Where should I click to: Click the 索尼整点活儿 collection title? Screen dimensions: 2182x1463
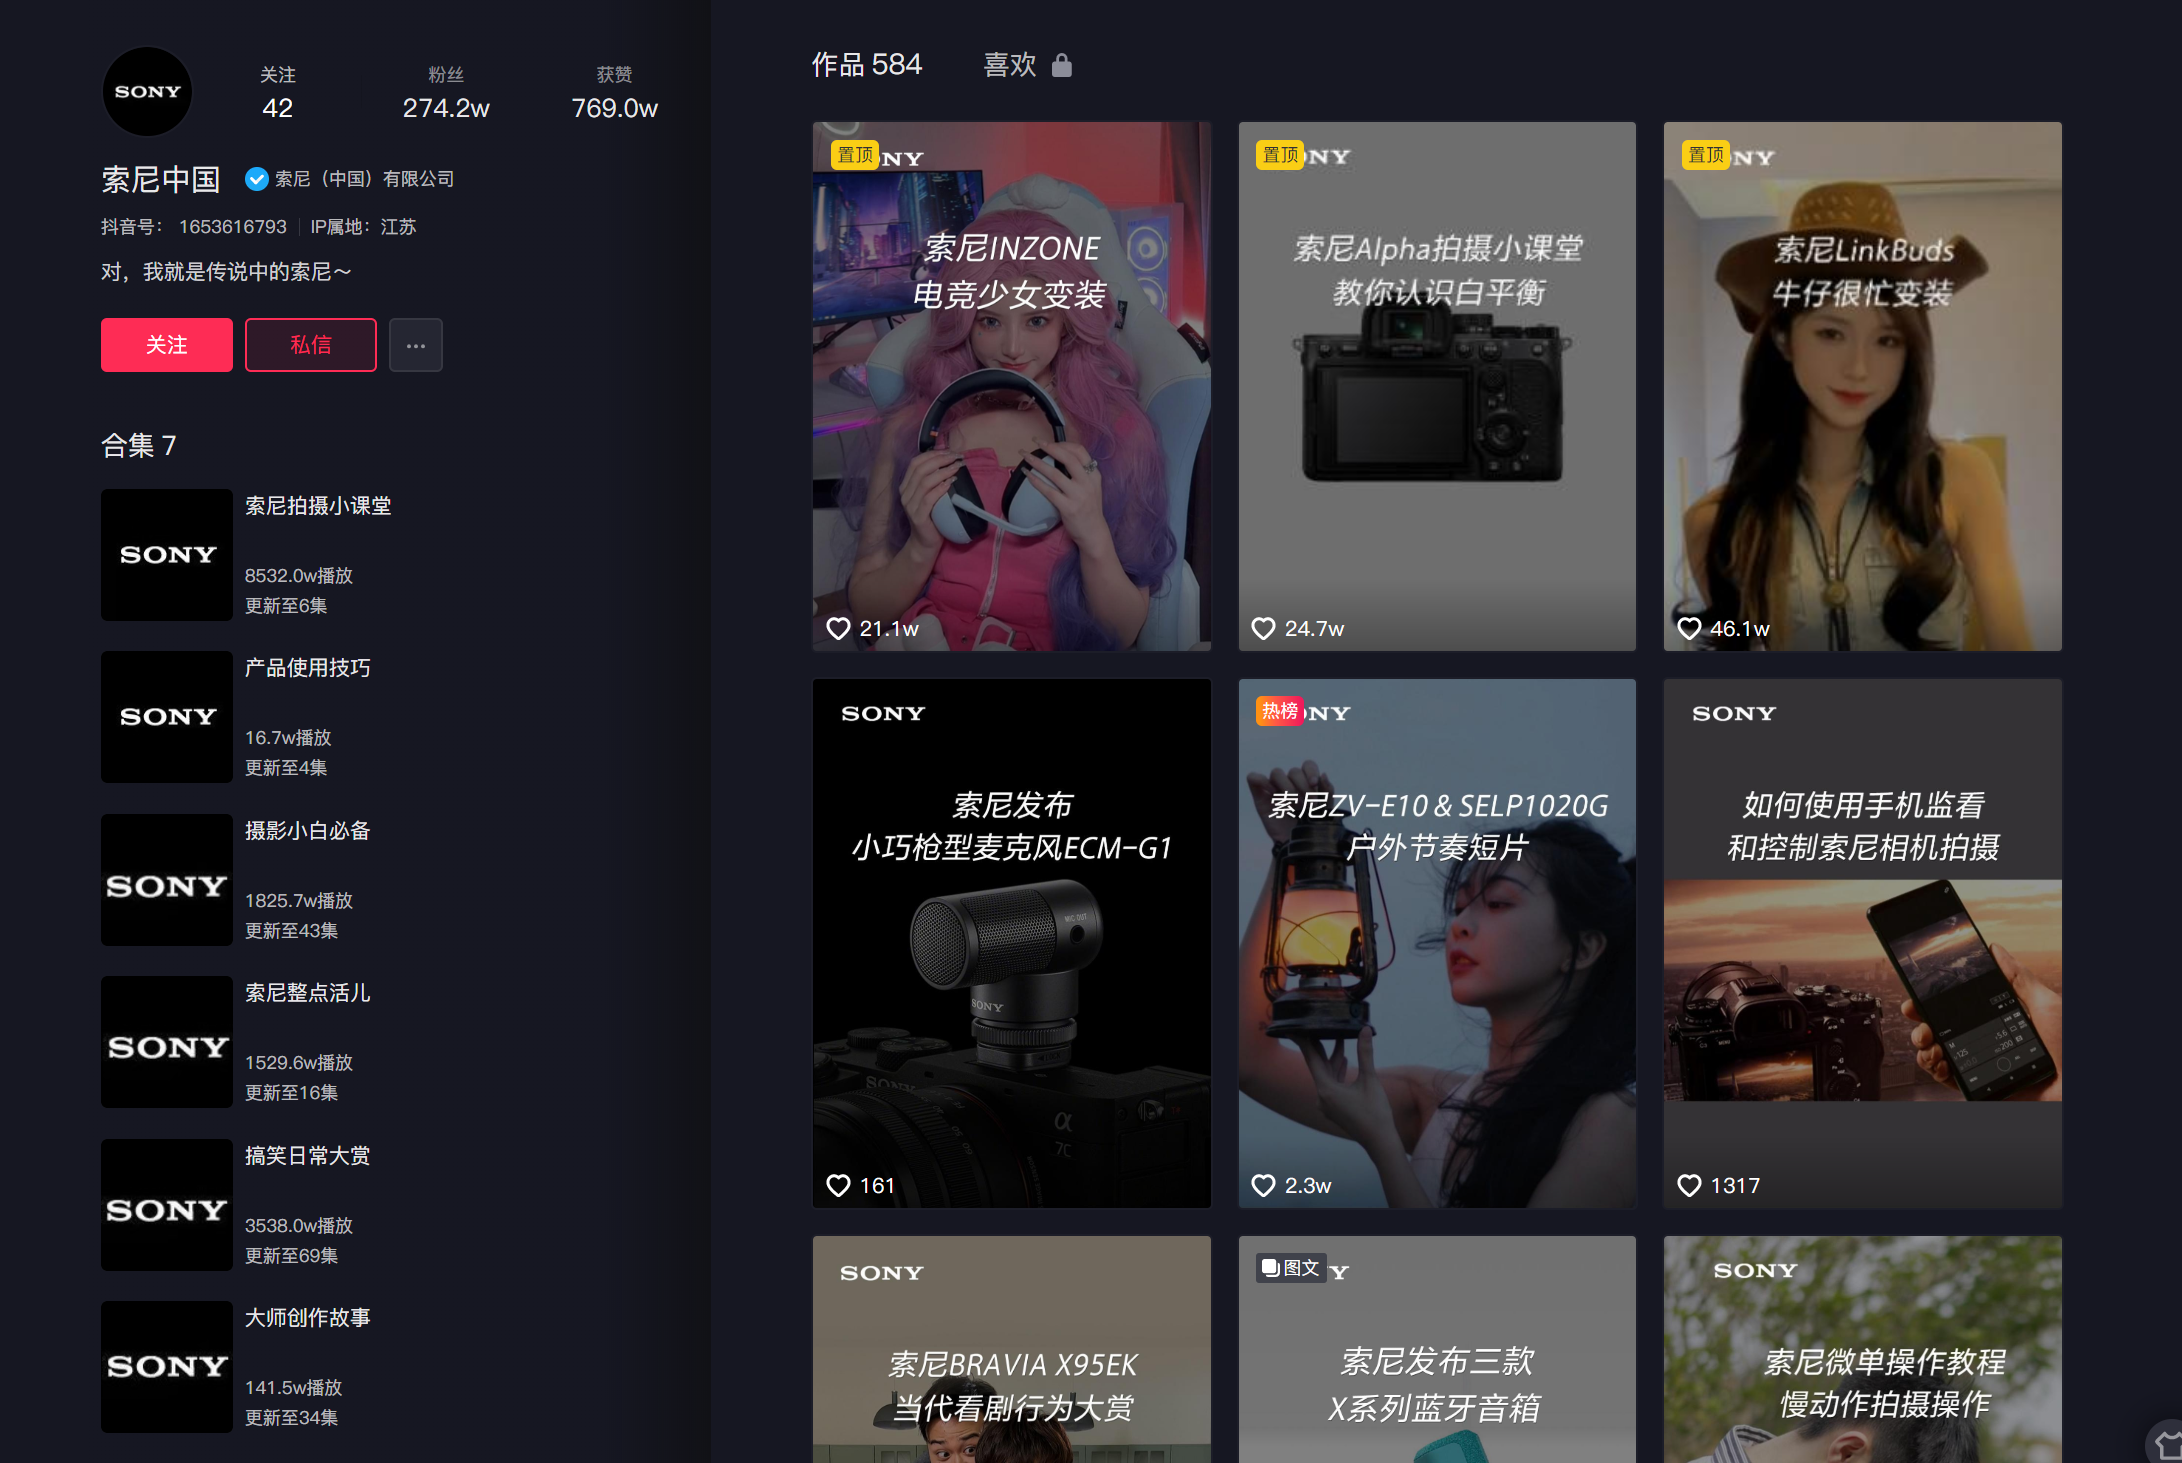click(x=308, y=993)
